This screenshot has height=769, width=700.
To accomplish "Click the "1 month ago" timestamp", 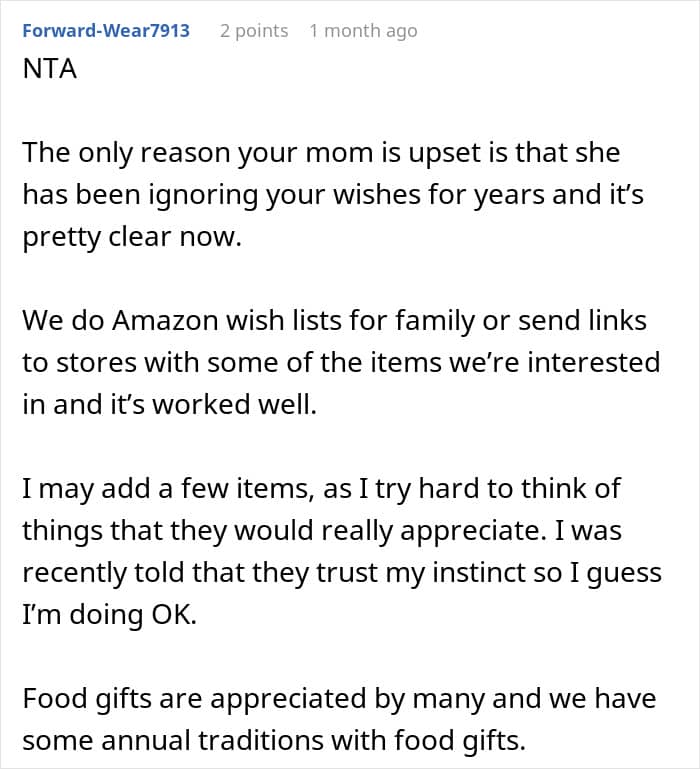I will pos(363,31).
